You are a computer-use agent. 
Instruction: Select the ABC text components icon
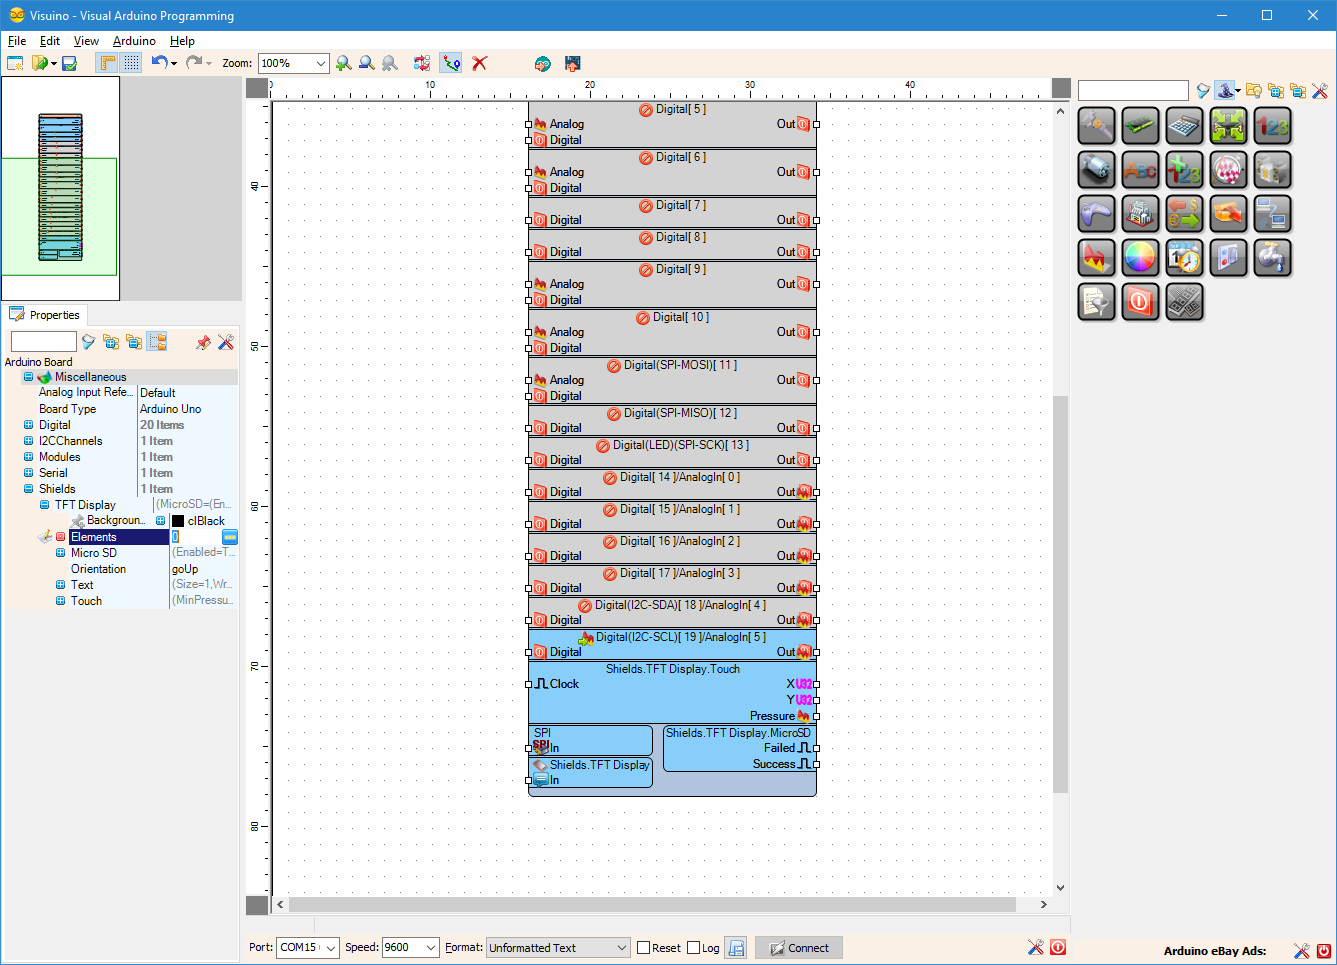coord(1140,170)
